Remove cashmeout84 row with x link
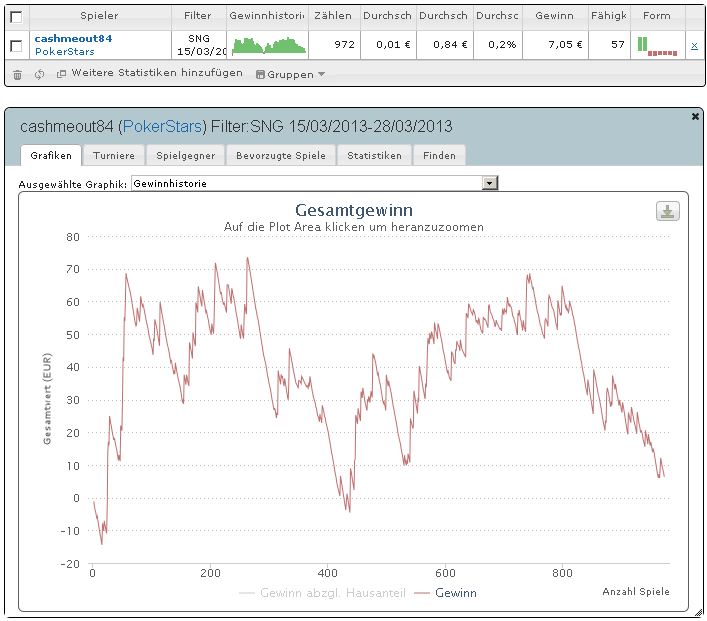 point(694,46)
